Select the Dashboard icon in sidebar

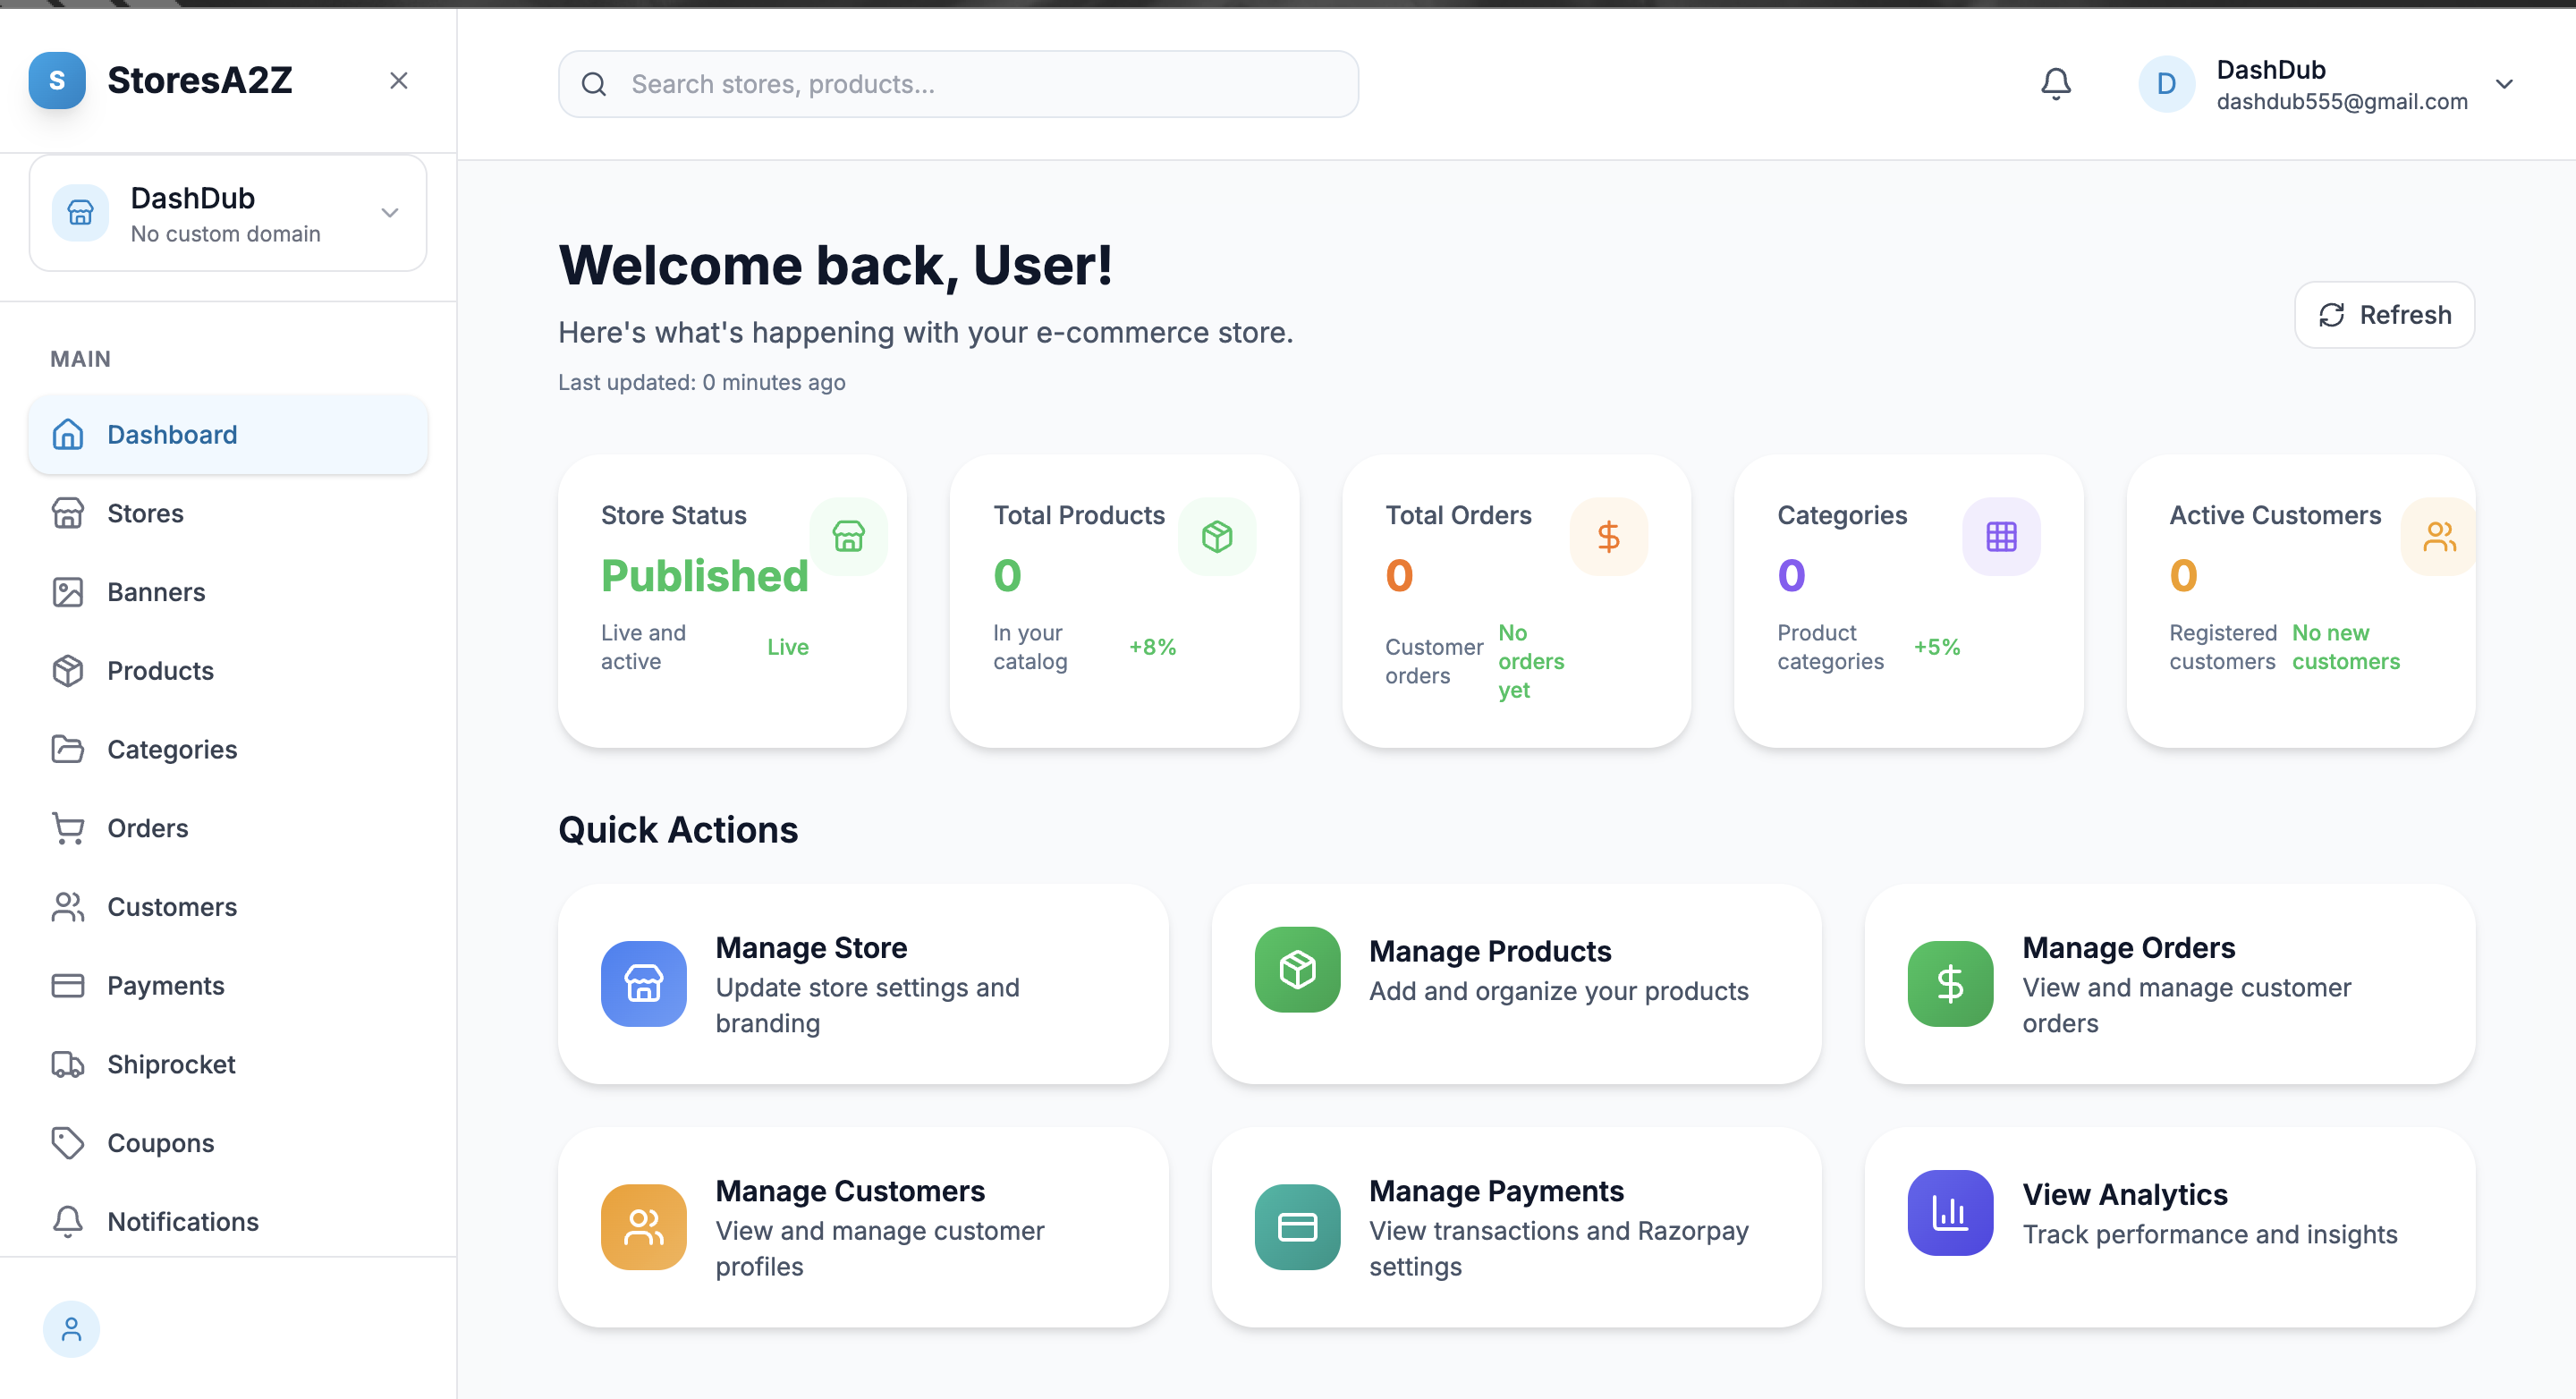[67, 434]
